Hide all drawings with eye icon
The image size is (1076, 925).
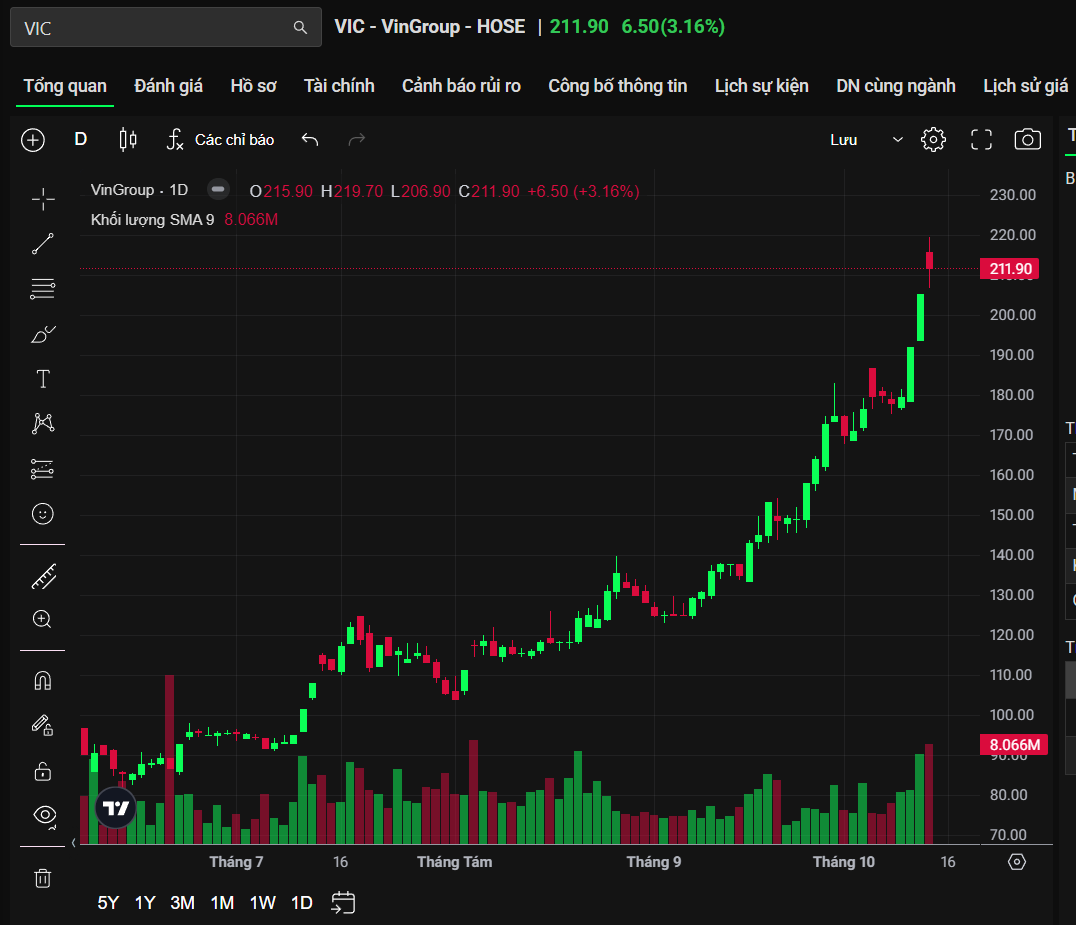coord(45,814)
